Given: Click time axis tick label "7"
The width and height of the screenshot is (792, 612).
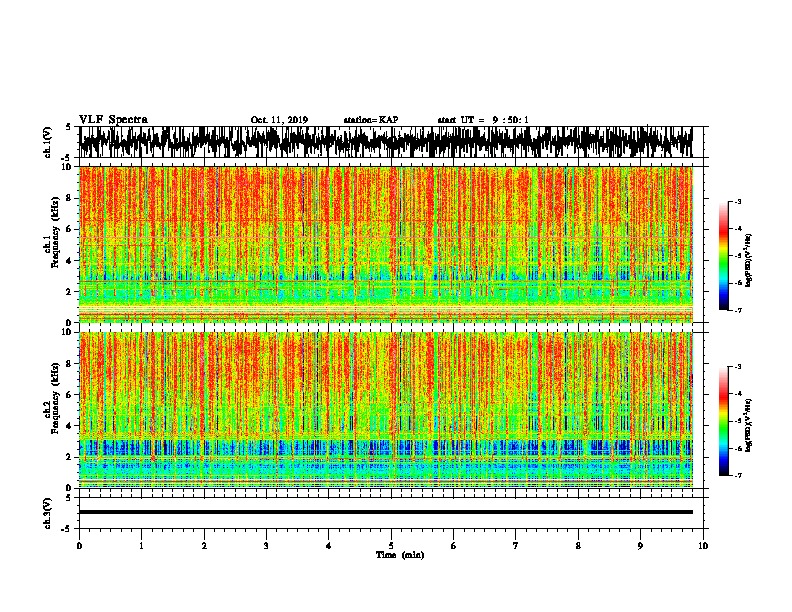Looking at the screenshot, I should click(x=516, y=546).
